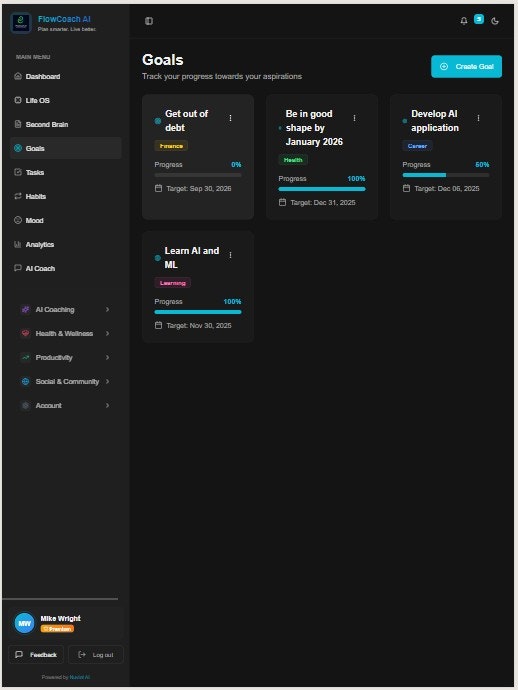
Task: Expand Health & Wellness chevron
Action: 107,333
